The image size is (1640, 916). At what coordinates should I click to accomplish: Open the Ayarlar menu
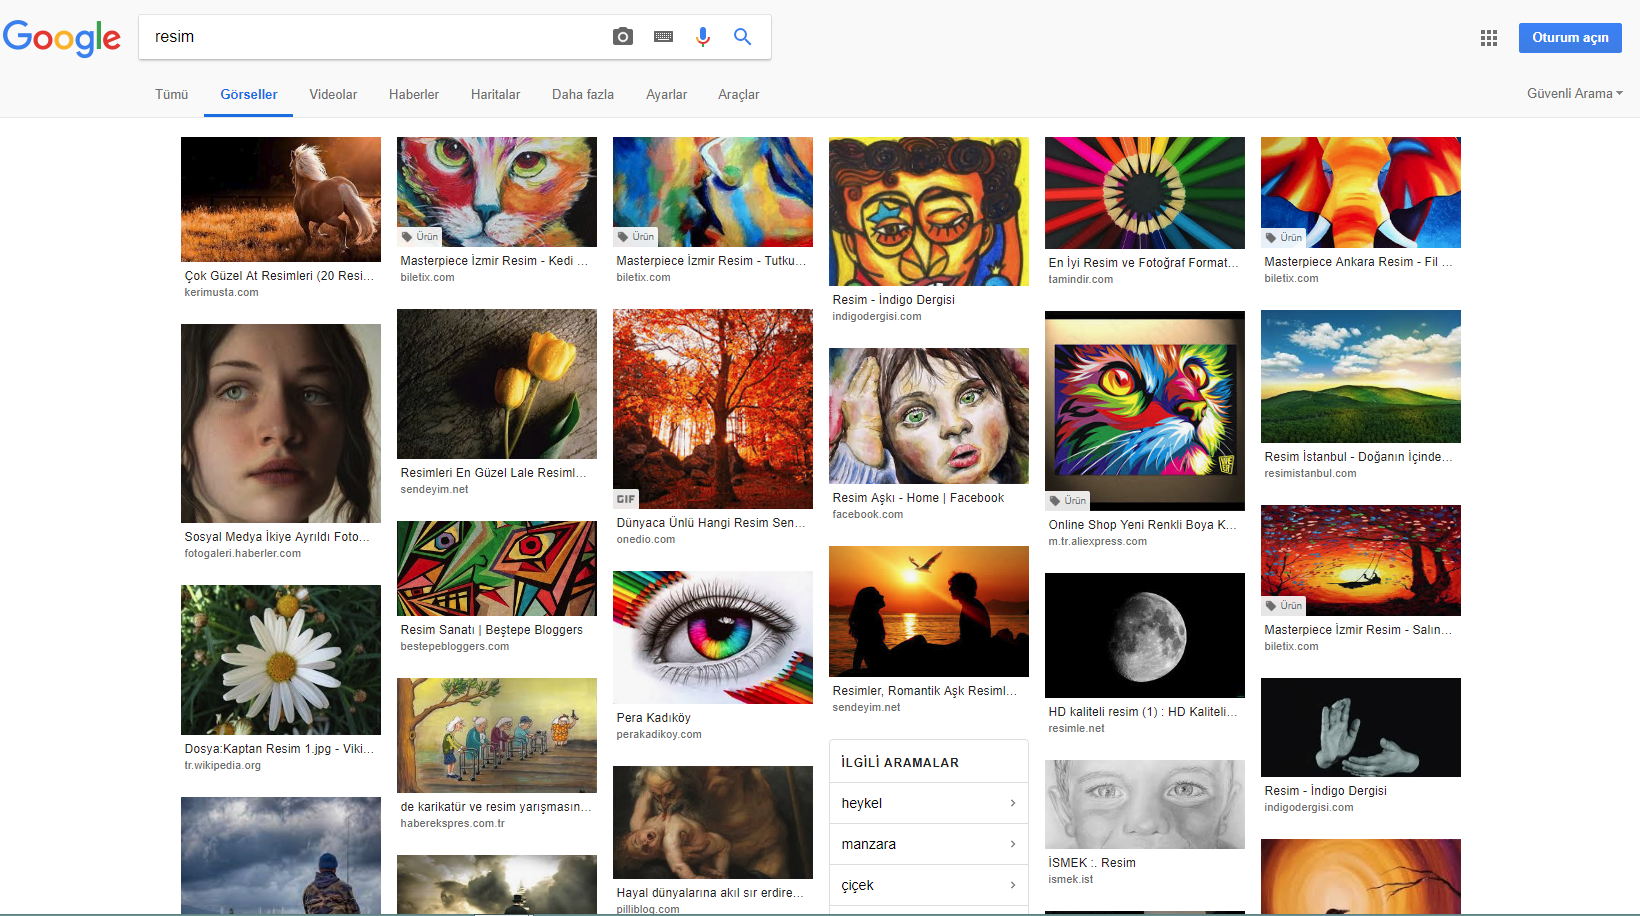point(666,95)
